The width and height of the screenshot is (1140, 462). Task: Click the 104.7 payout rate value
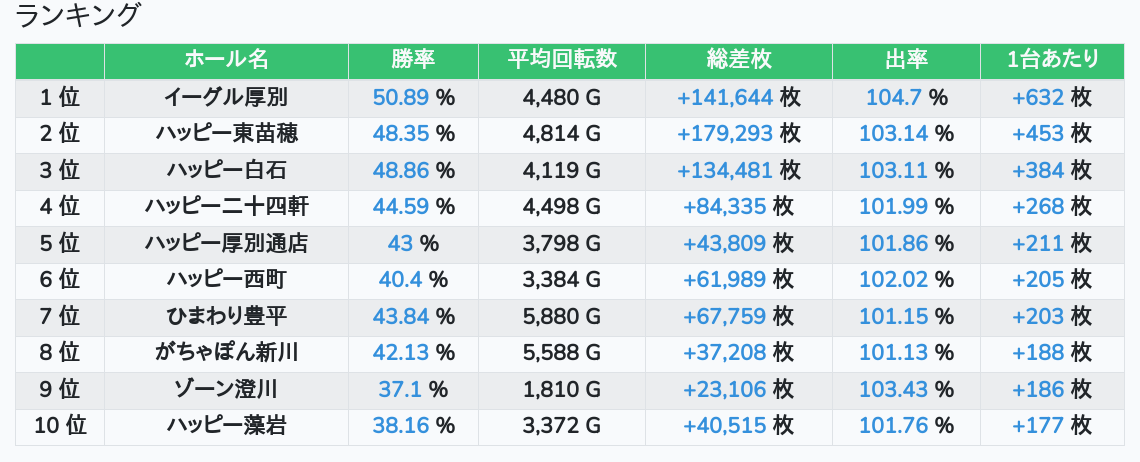(x=893, y=98)
